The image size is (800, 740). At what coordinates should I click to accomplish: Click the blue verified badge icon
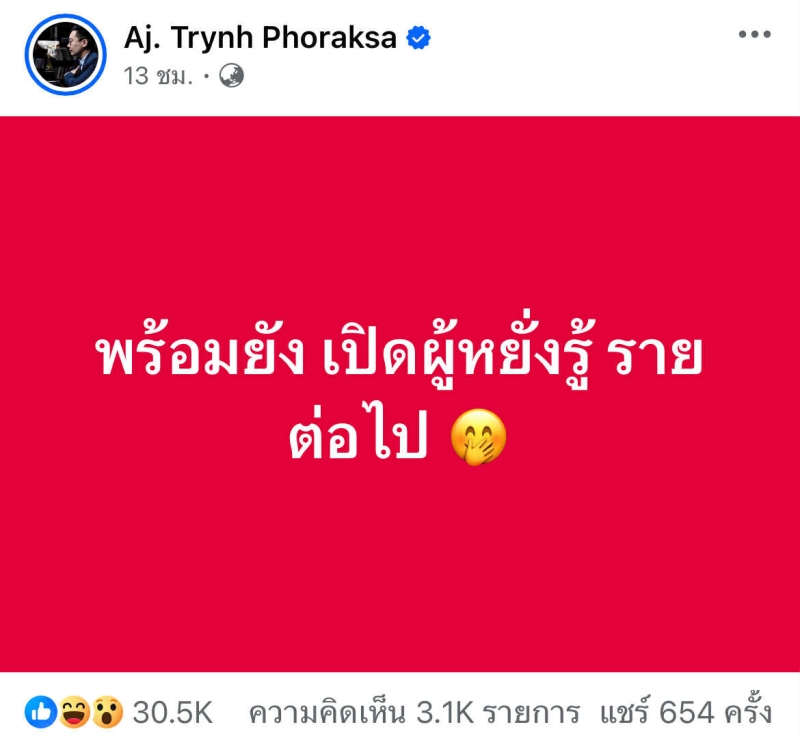418,38
